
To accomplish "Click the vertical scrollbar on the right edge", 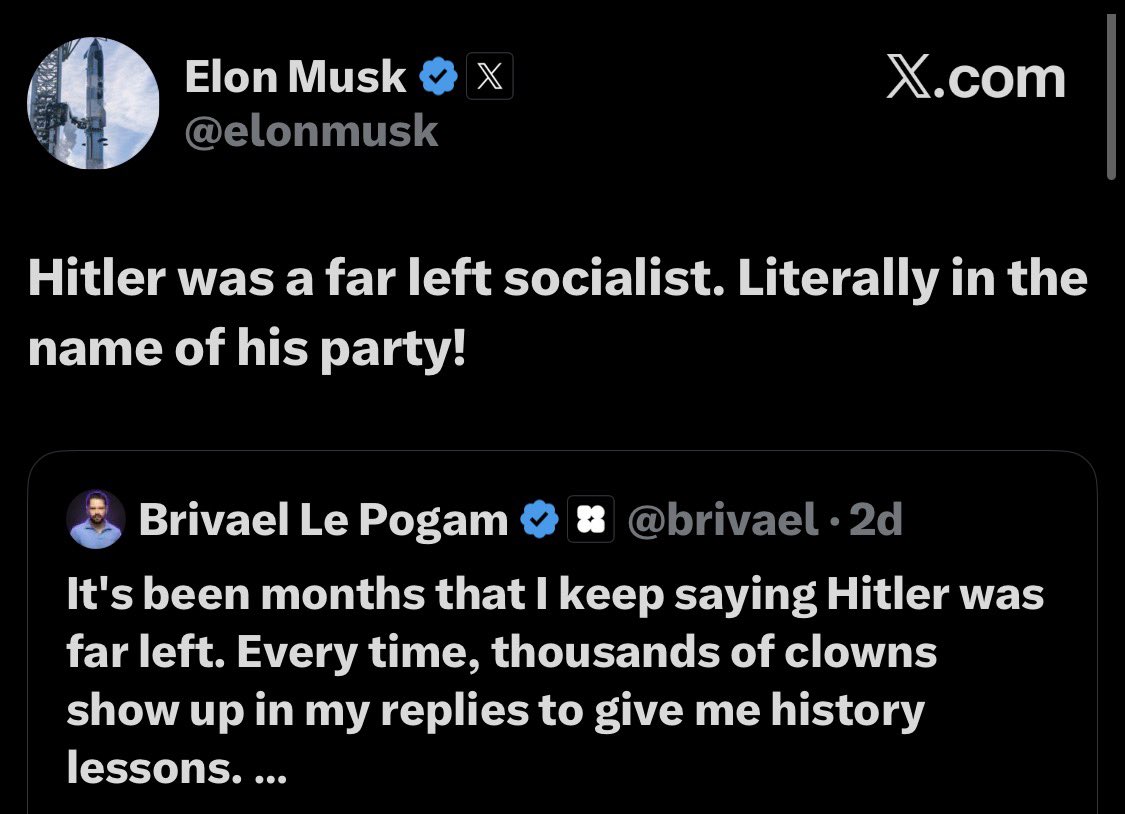I will (x=1111, y=95).
